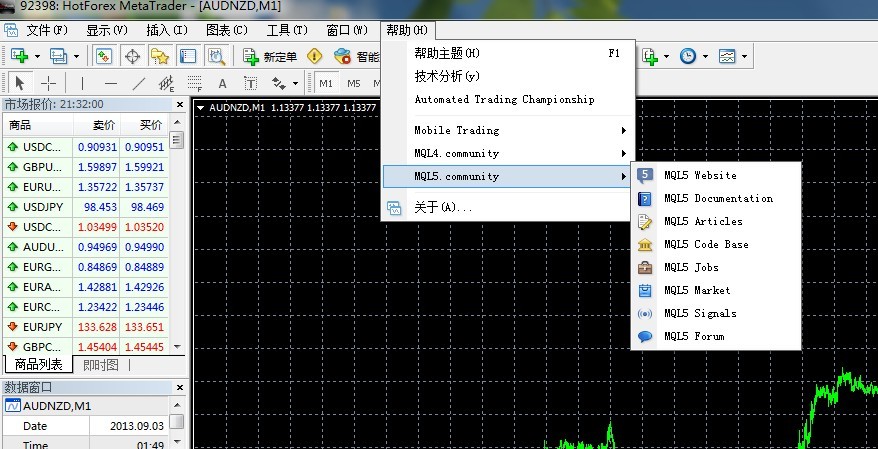This screenshot has height=449, width=878.
Task: Close the 数据窗口 data window panel
Action: tap(180, 387)
